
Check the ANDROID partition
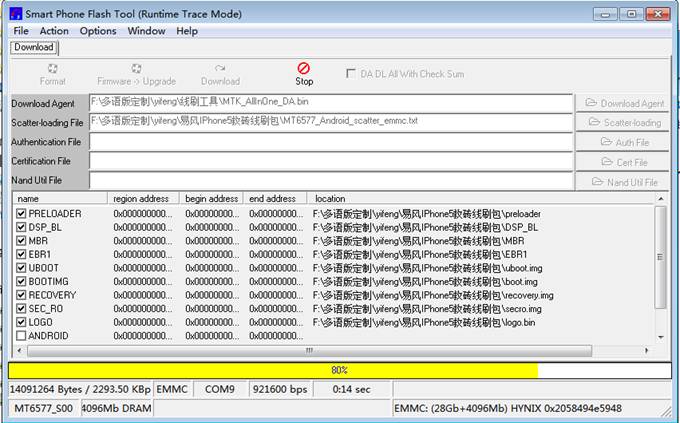[21, 336]
